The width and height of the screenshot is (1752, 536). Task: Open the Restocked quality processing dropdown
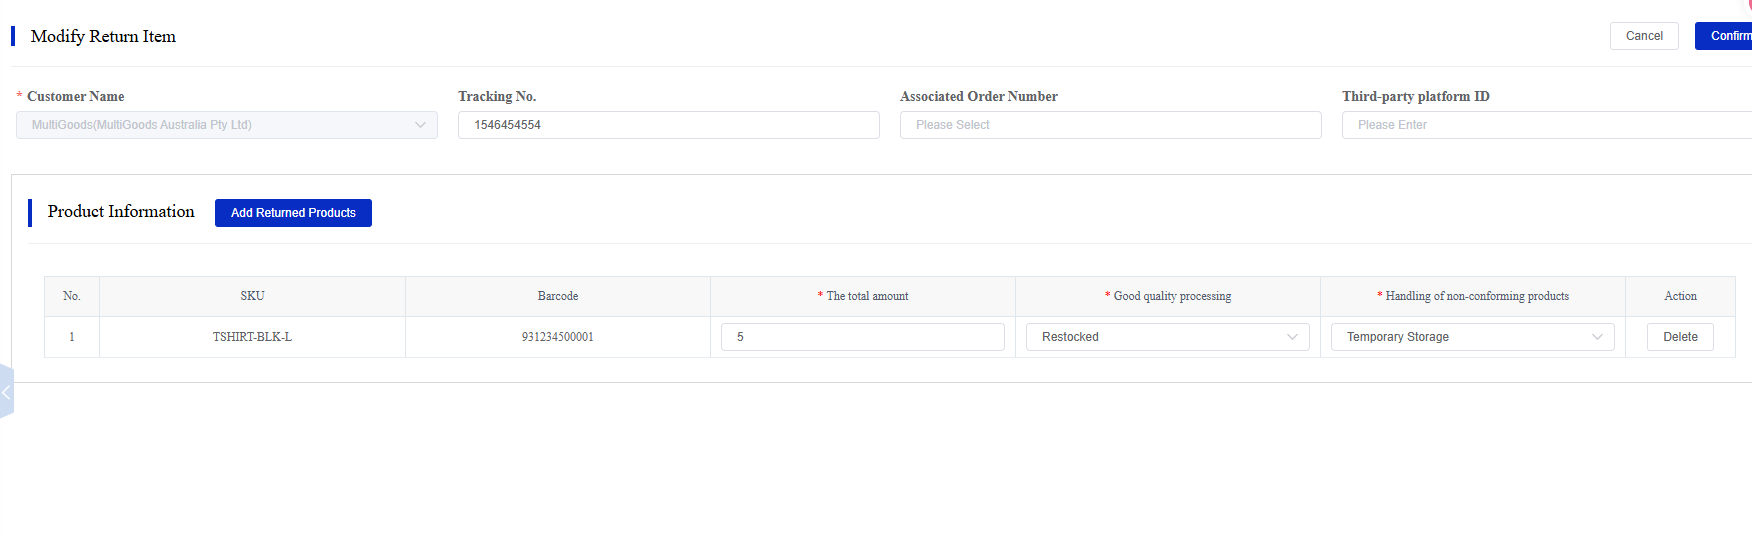1168,337
